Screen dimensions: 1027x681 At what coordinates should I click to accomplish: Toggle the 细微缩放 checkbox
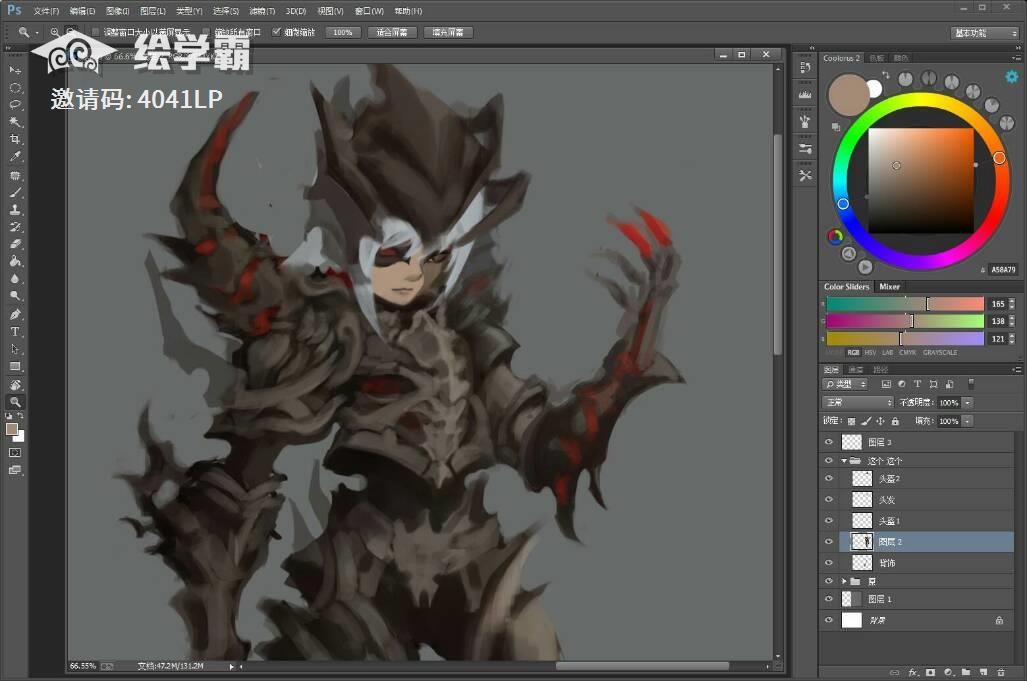point(276,31)
